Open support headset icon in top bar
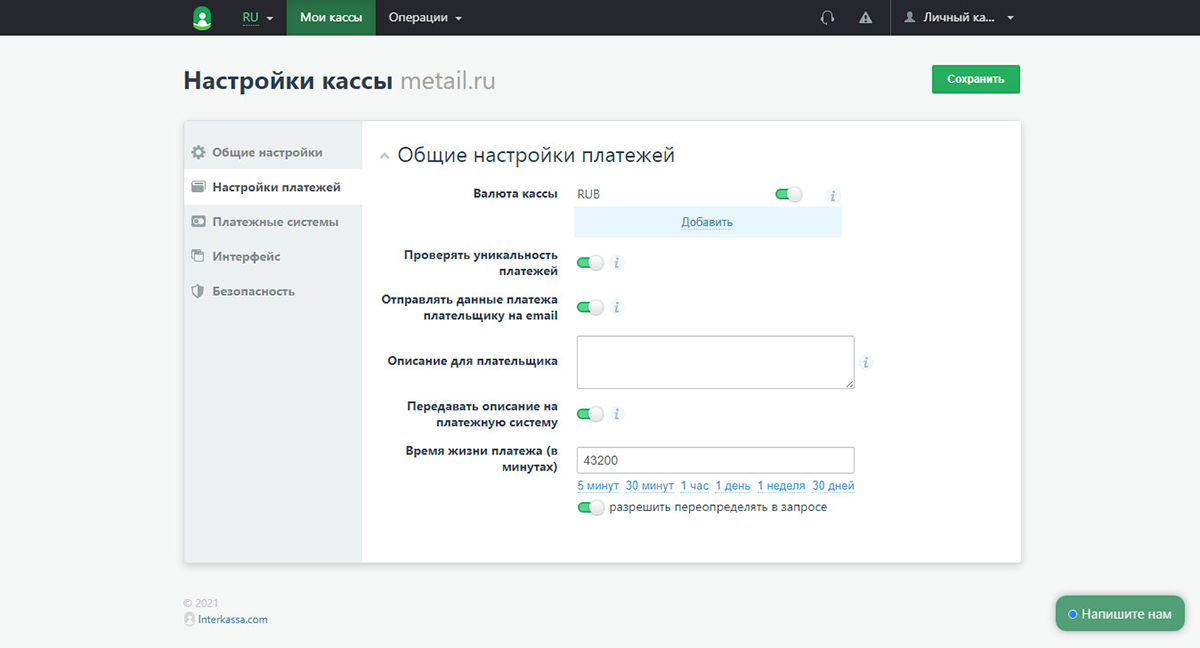Screen dimensions: 1200x648 tap(827, 18)
